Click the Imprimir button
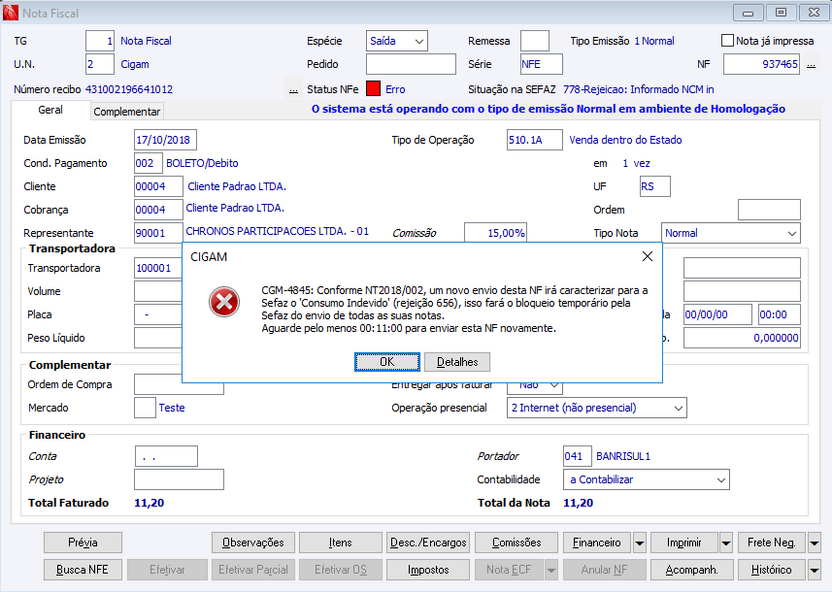 (684, 543)
